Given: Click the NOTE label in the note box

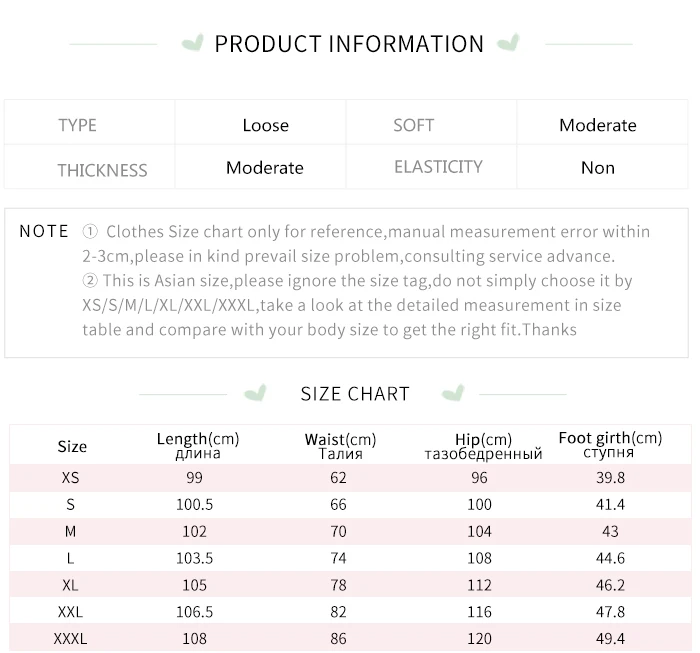Looking at the screenshot, I should (44, 231).
